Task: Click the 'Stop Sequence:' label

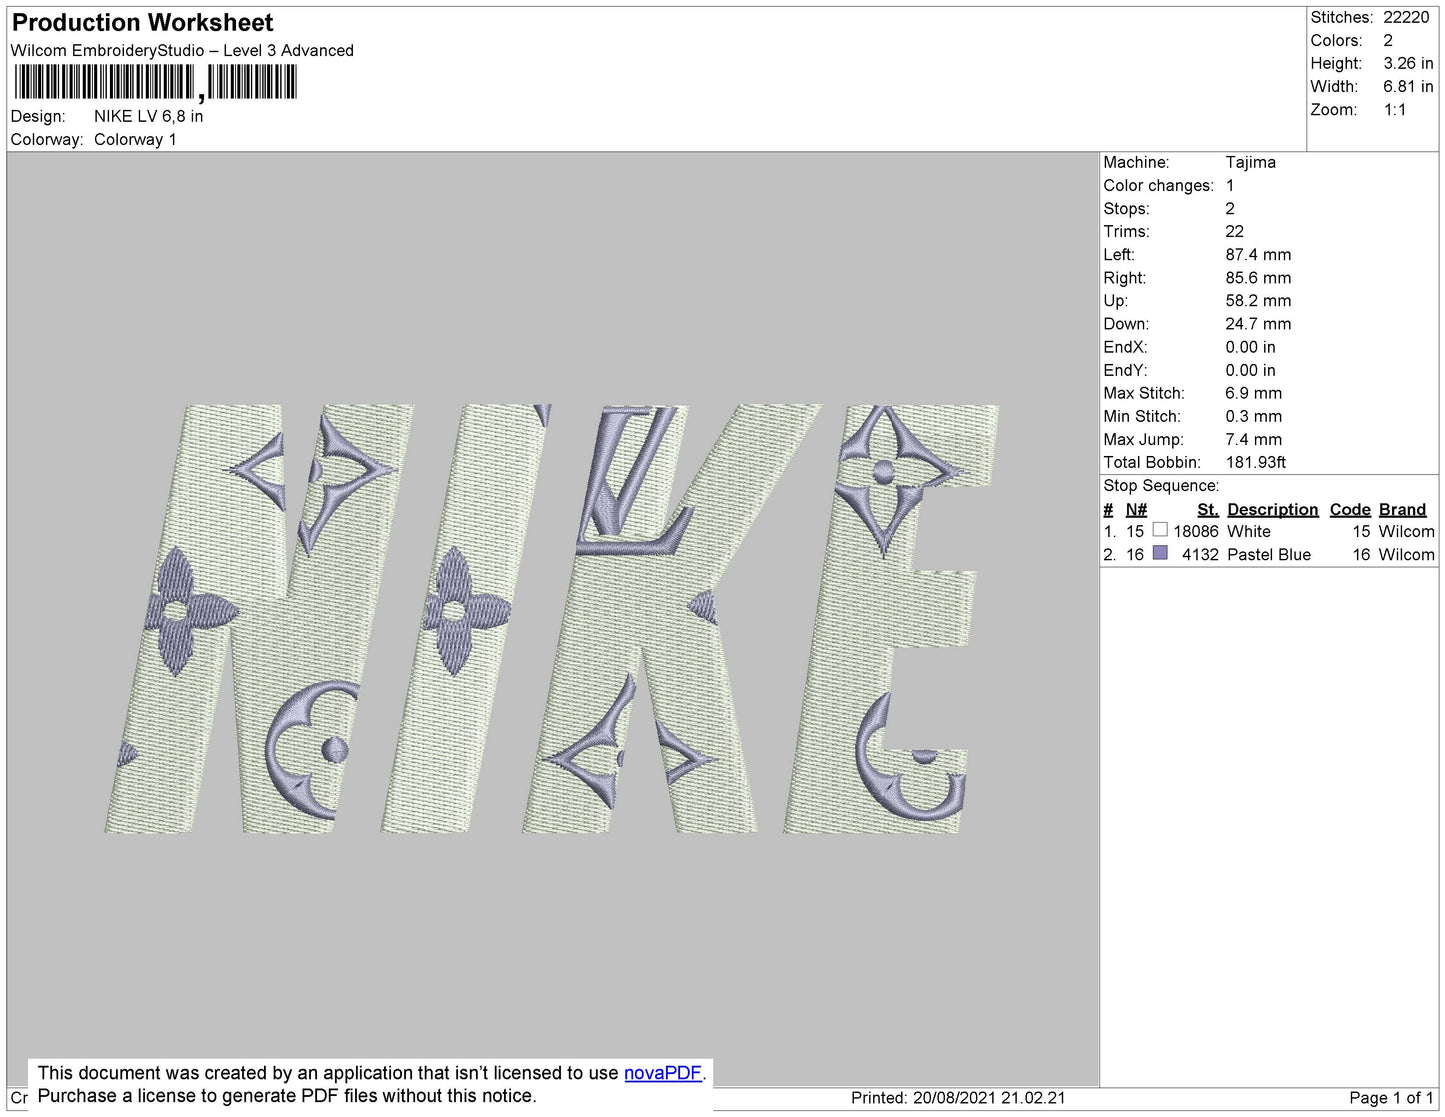Action: pos(1161,486)
